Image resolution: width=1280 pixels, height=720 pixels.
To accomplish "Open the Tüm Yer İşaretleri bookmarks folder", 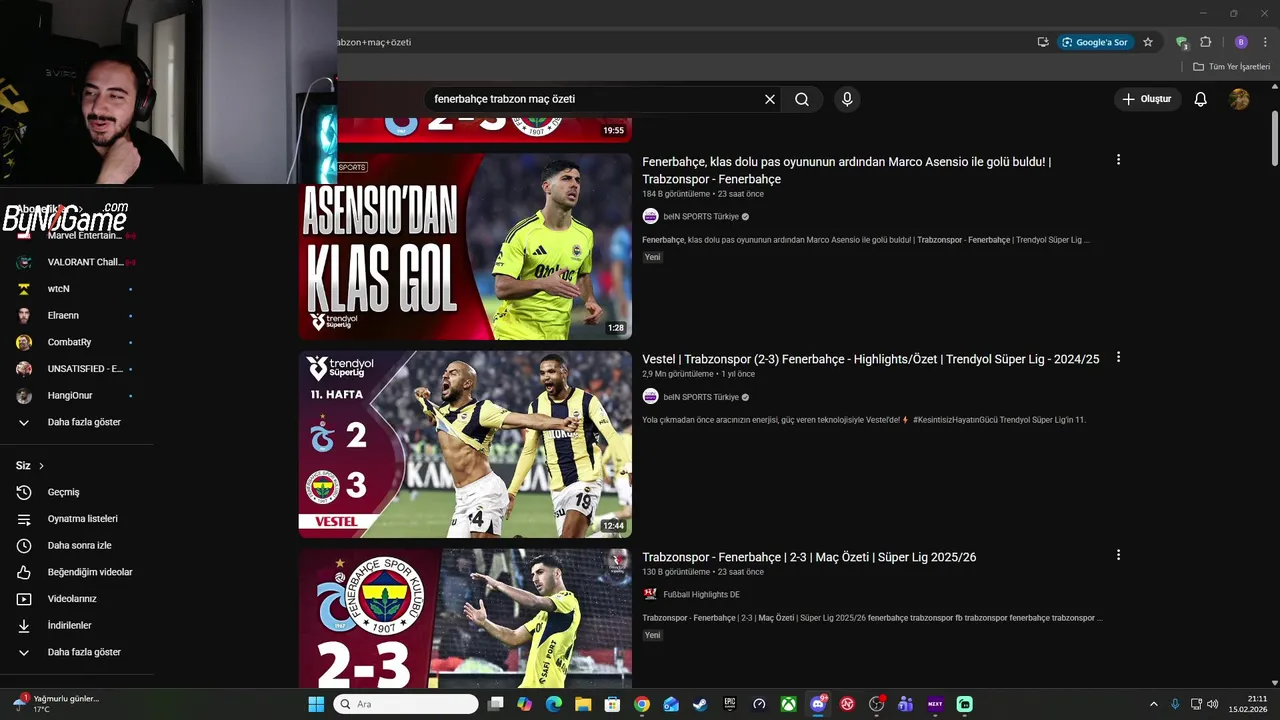I will coord(1232,67).
